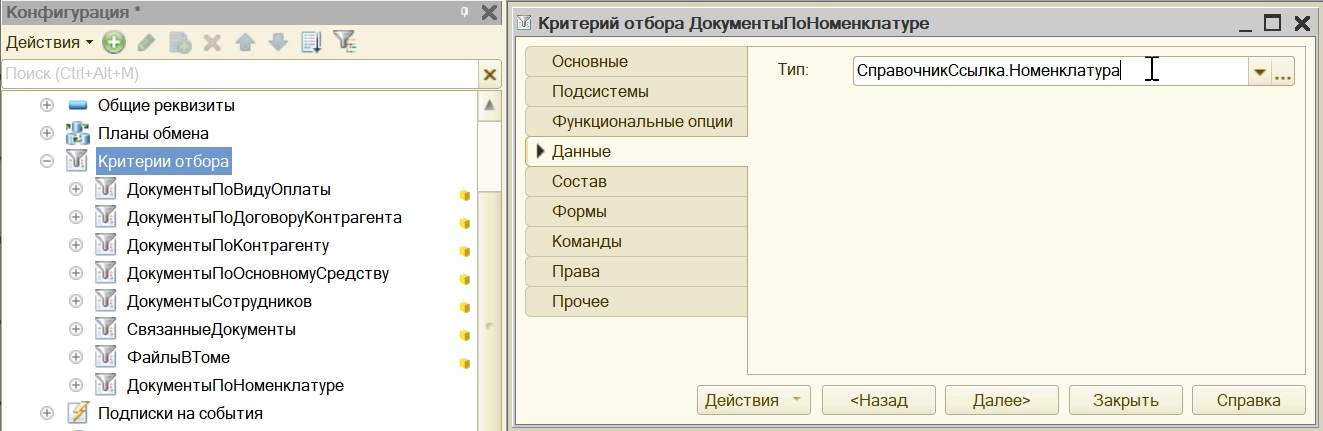
Task: Click the ellipsis button next to Тип field
Action: tap(1283, 72)
